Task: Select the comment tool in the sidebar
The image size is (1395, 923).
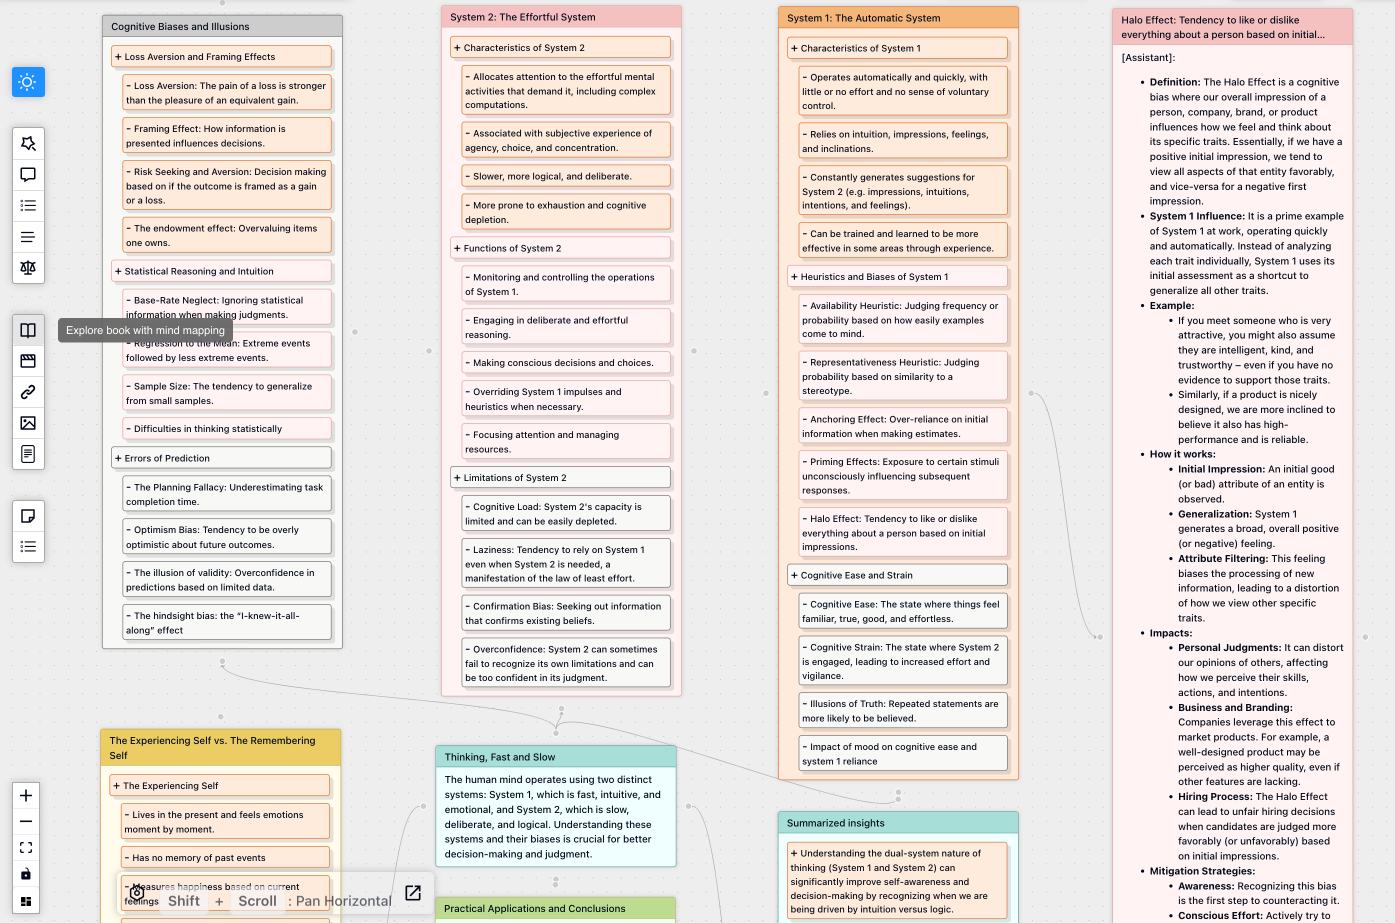Action: tap(27, 174)
